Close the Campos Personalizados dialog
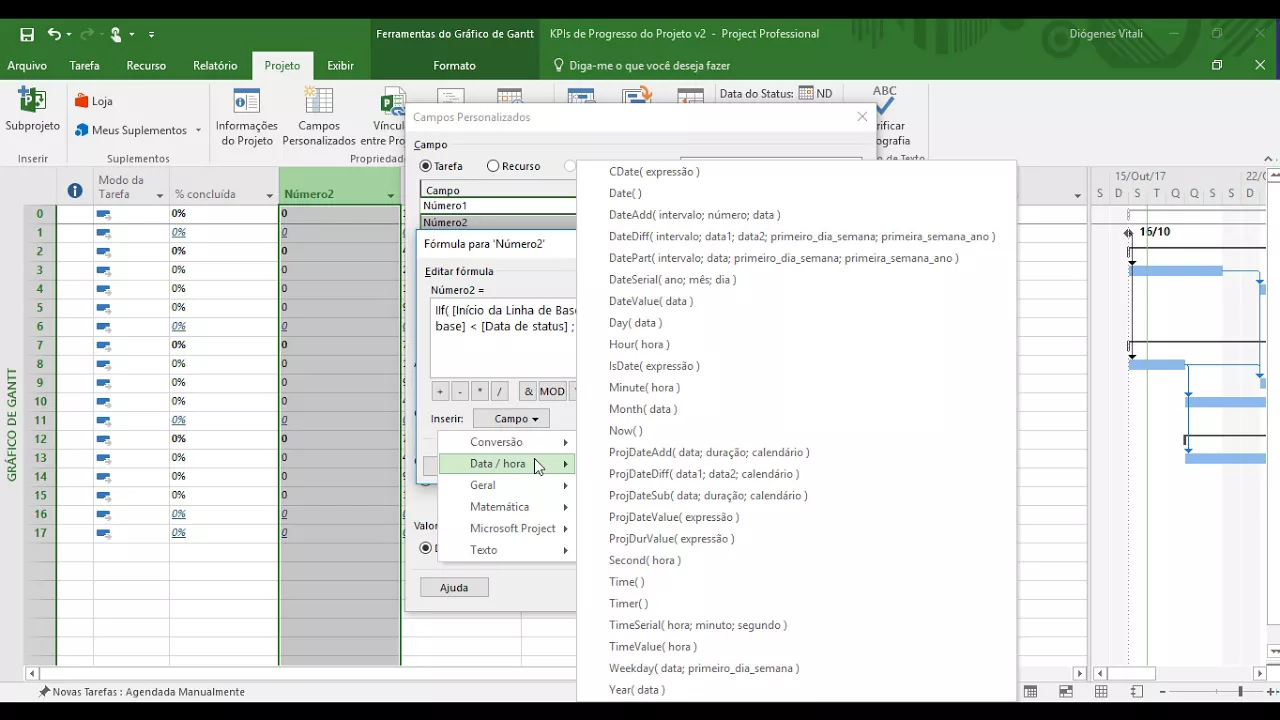1280x720 pixels. [862, 117]
